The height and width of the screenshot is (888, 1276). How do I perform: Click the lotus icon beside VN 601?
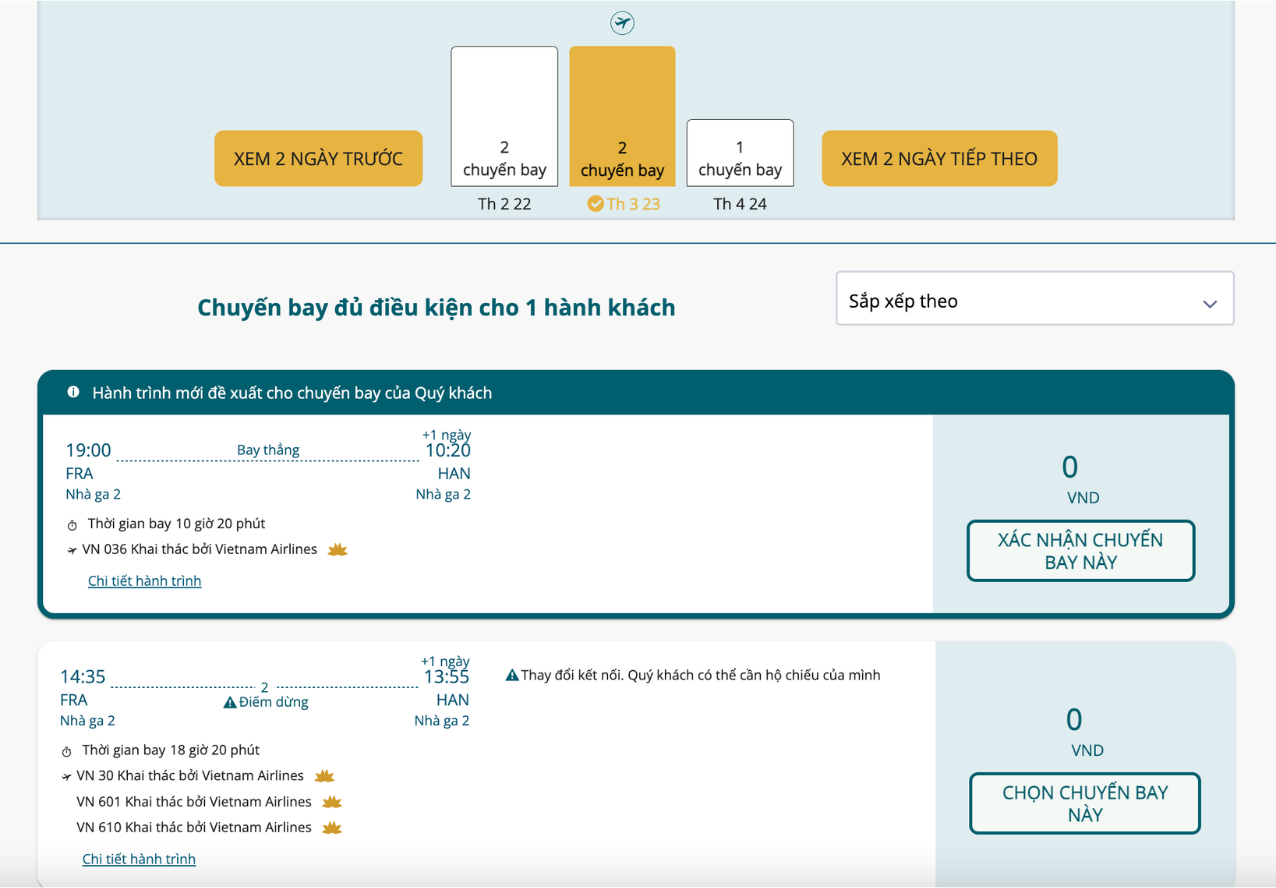tap(332, 802)
